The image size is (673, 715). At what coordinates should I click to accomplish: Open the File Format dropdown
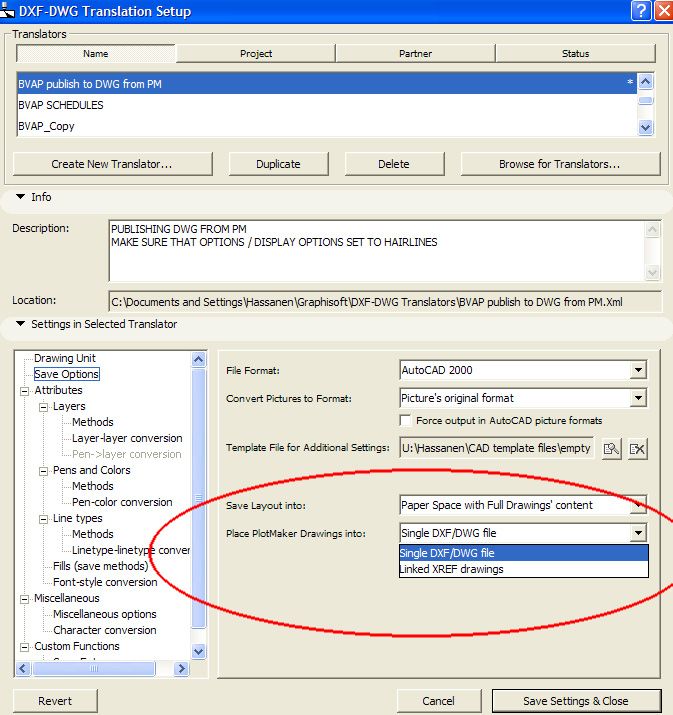(638, 370)
